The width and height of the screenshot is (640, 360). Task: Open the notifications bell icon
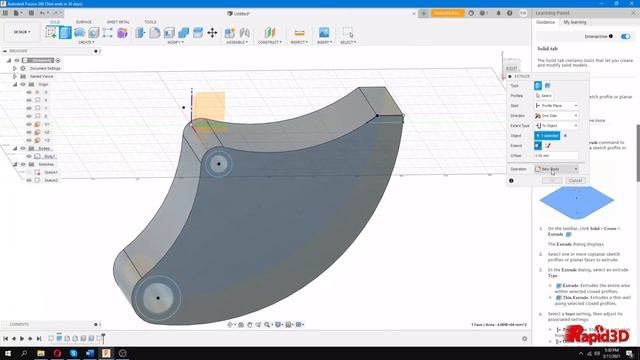pos(498,13)
